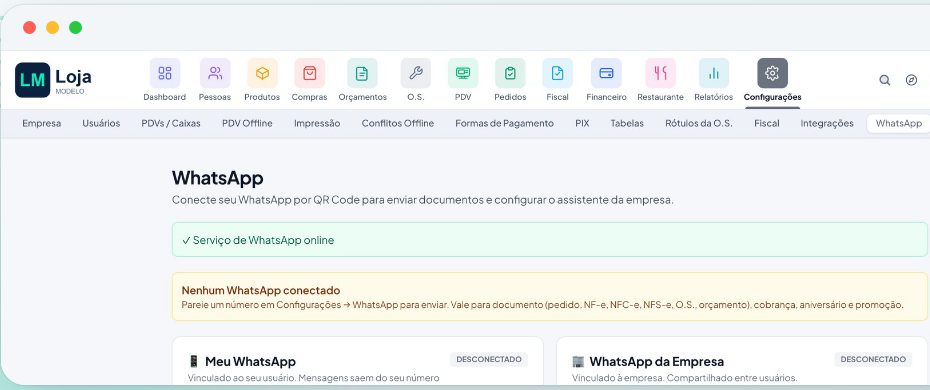Switch to the Usuários settings tab
Viewport: 930px width, 390px height.
[101, 123]
